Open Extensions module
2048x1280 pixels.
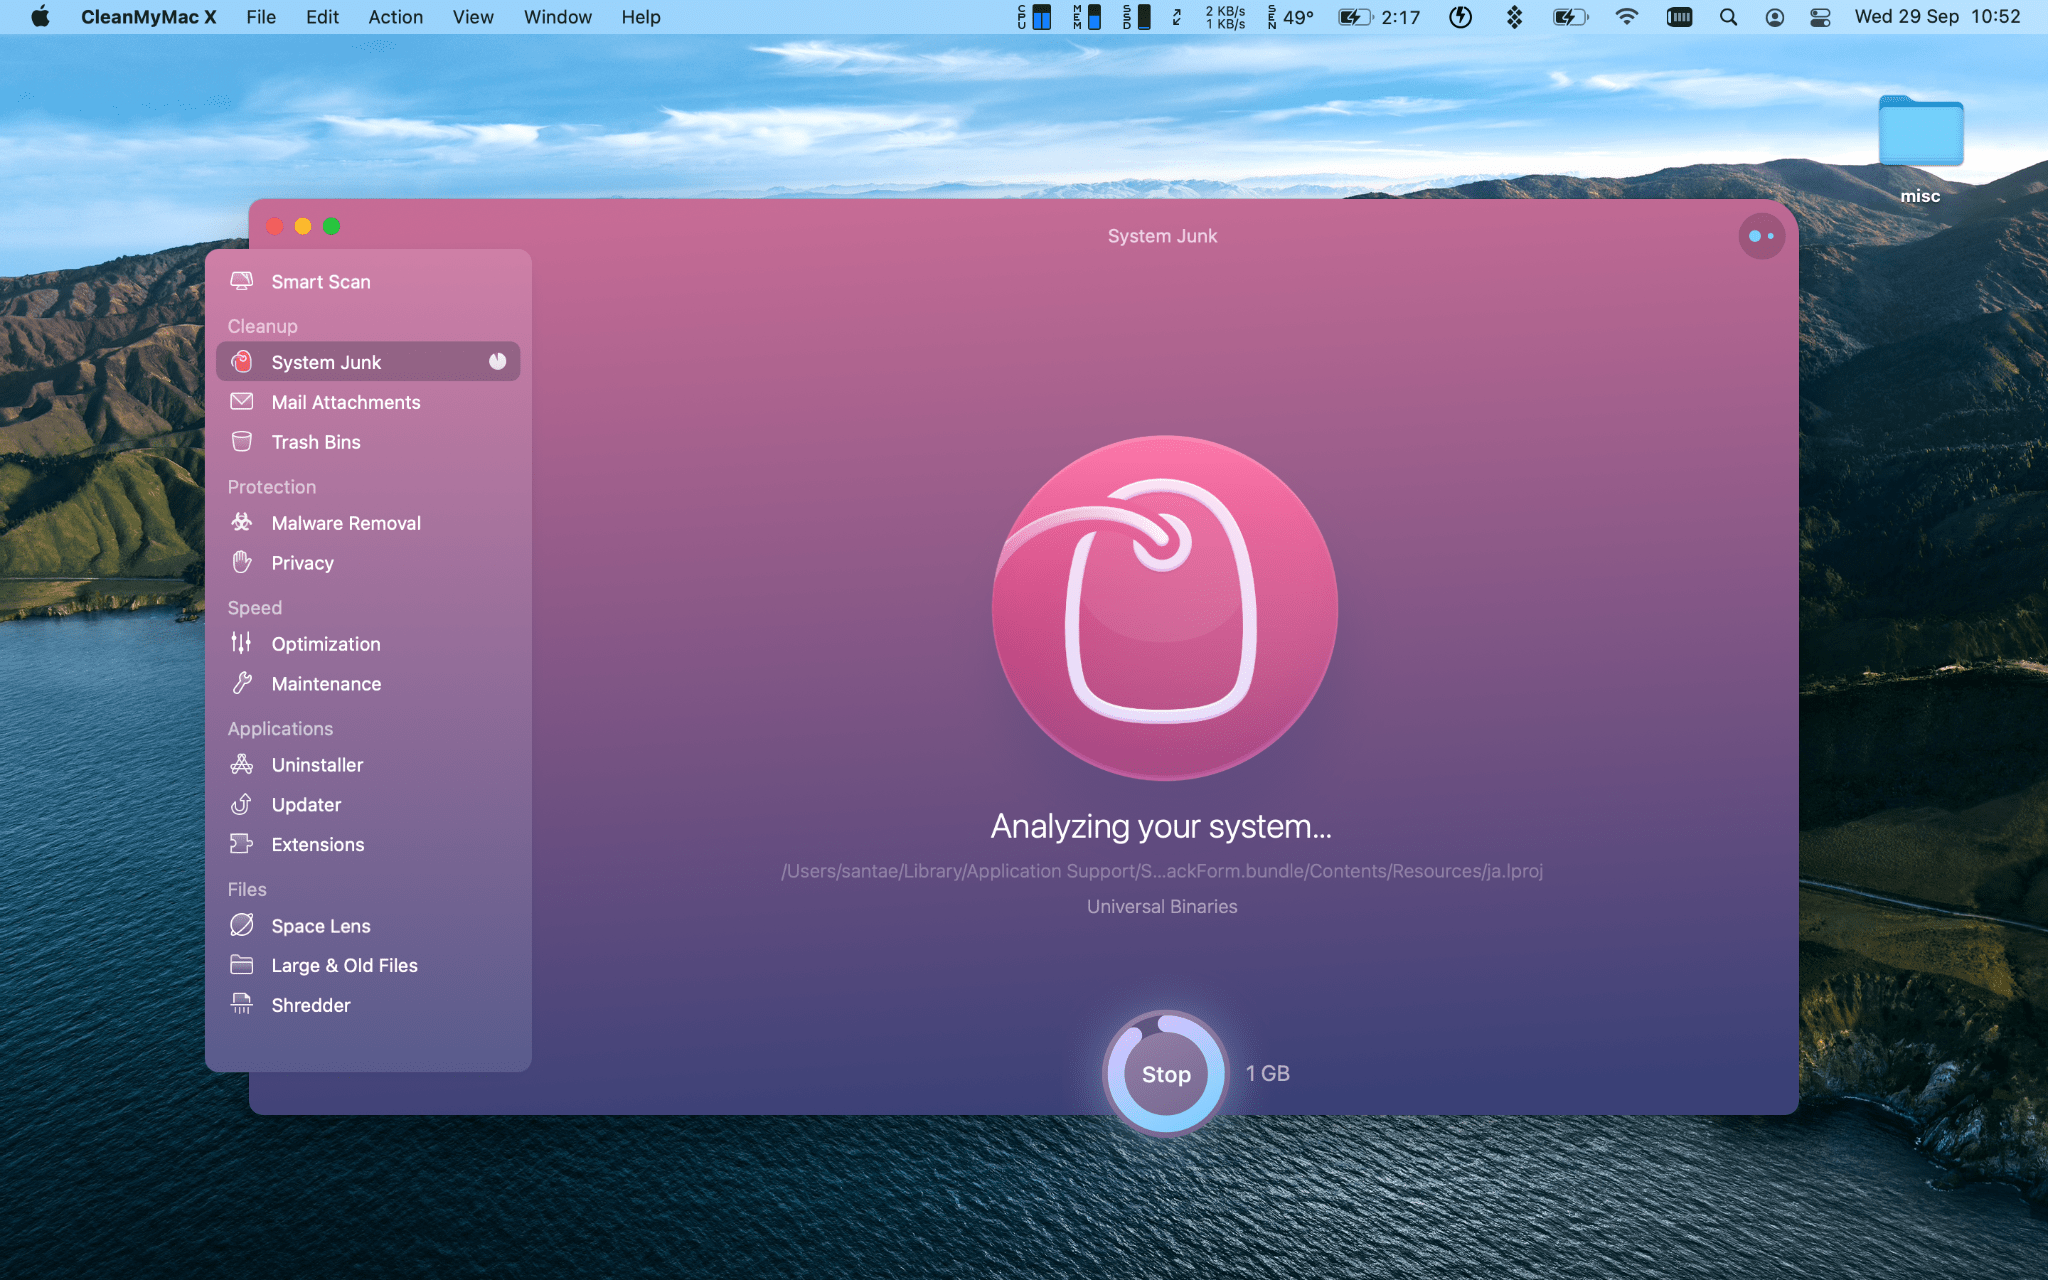click(368, 844)
